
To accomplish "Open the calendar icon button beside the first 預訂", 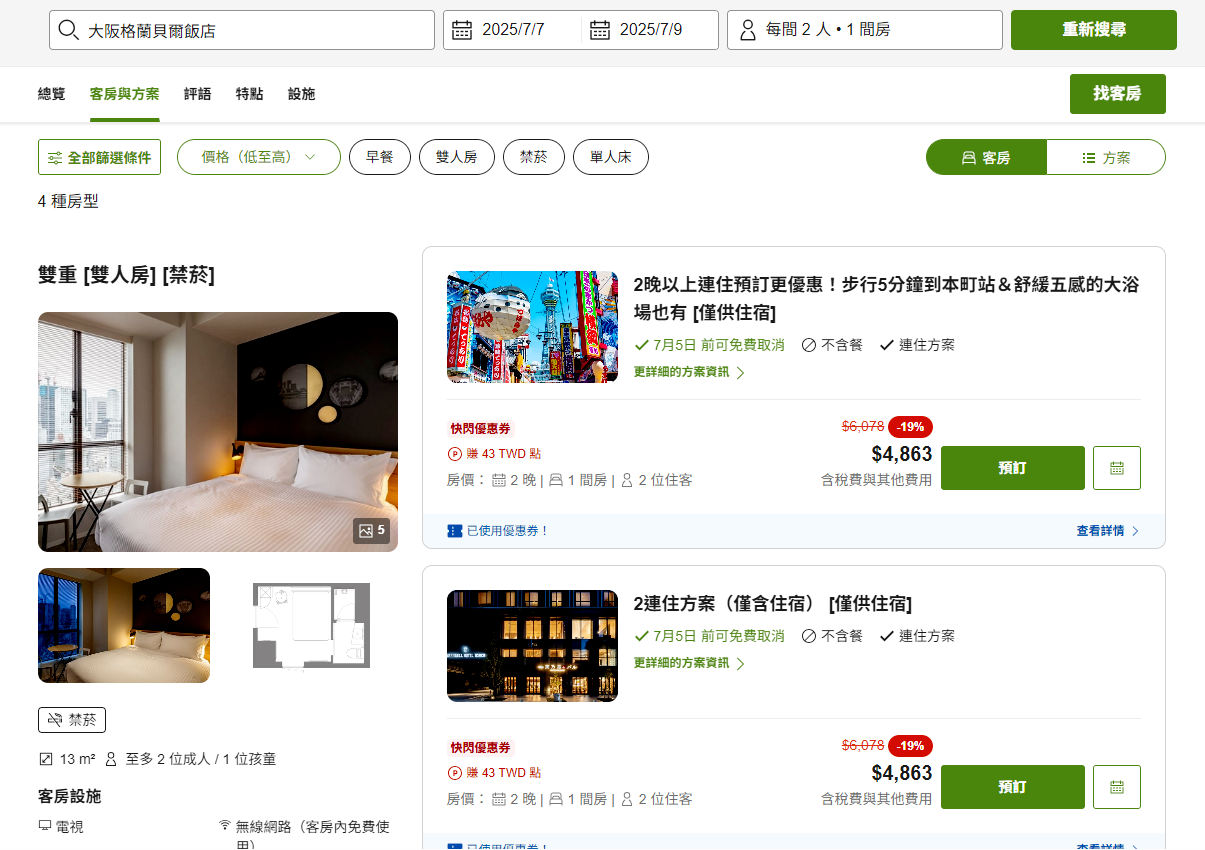I will click(x=1116, y=468).
